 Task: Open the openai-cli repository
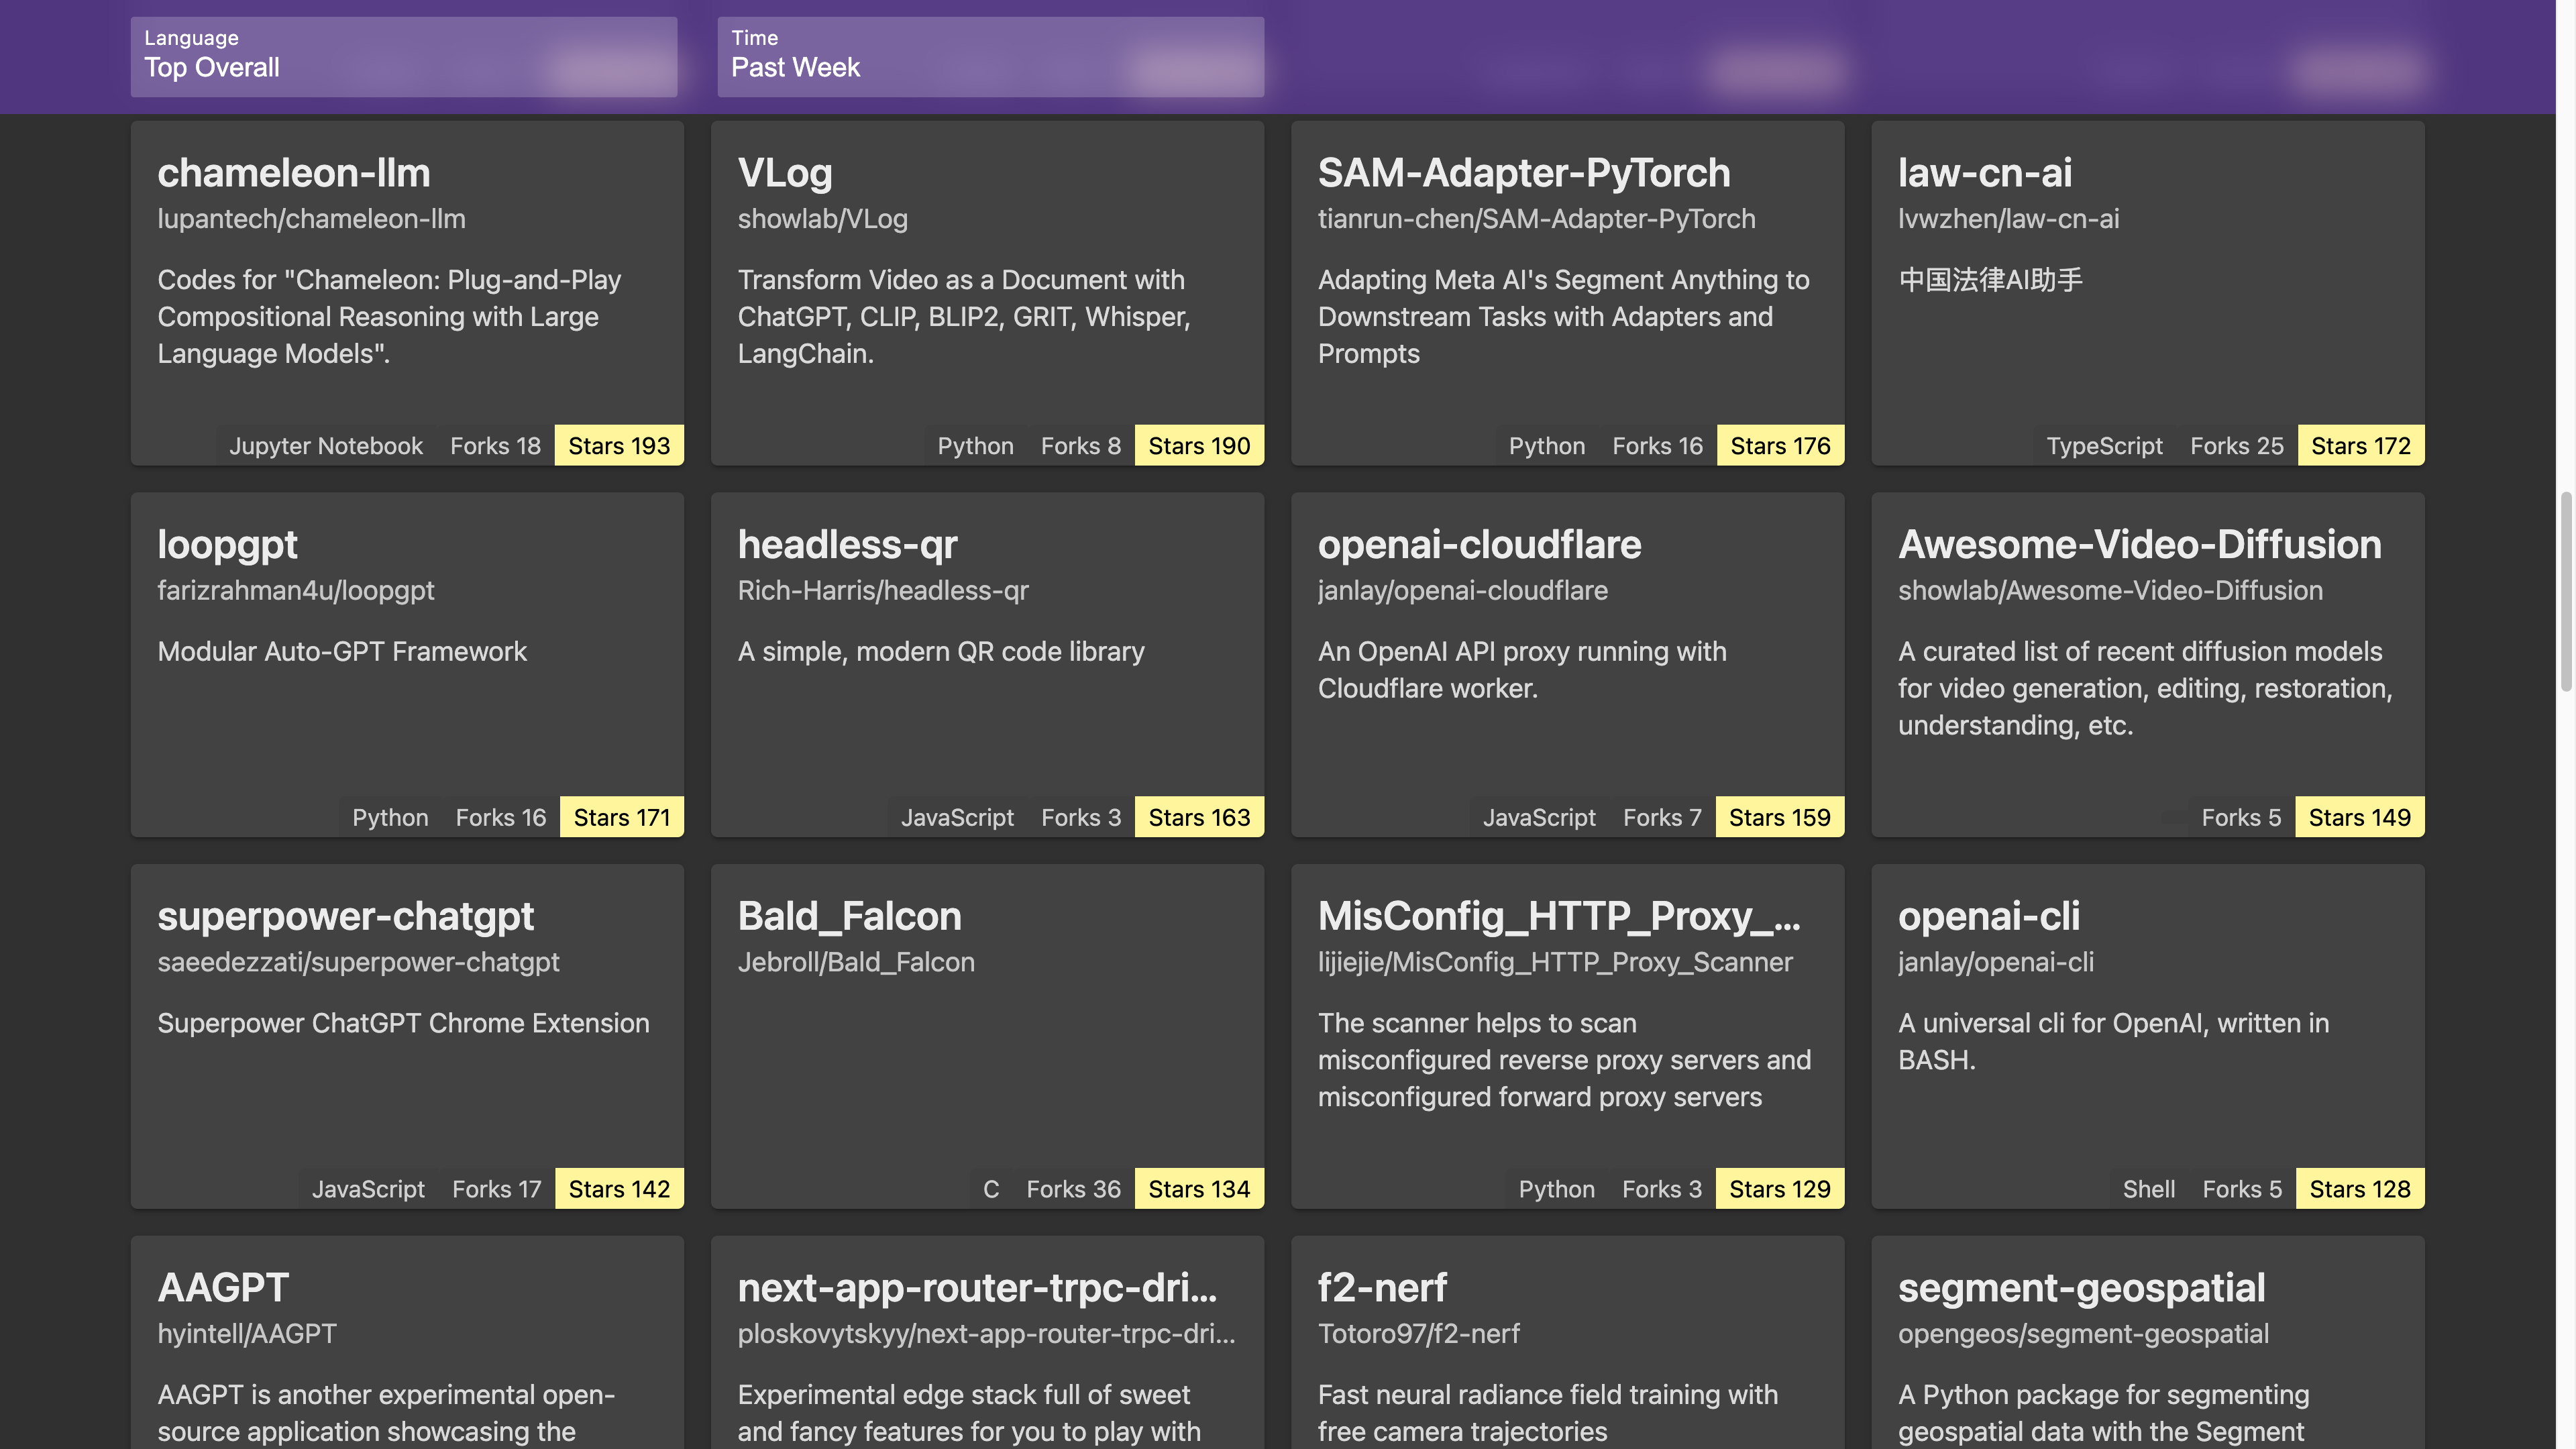tap(1988, 916)
